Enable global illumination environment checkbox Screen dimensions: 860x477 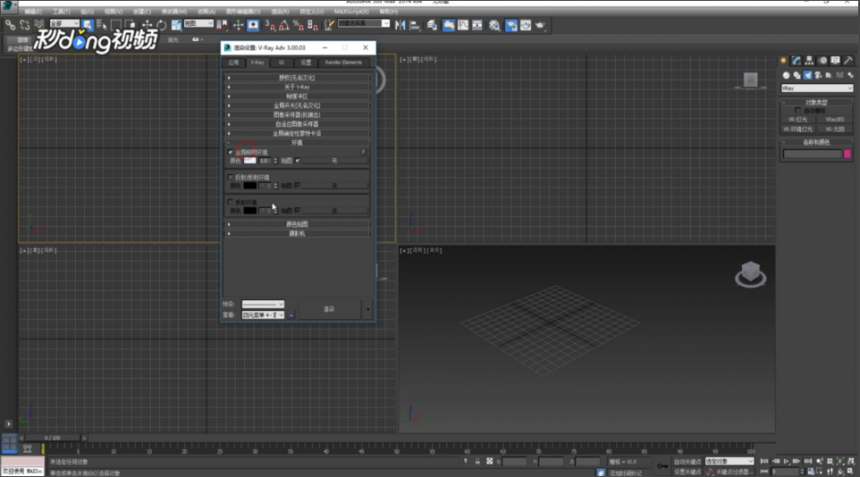(x=230, y=152)
